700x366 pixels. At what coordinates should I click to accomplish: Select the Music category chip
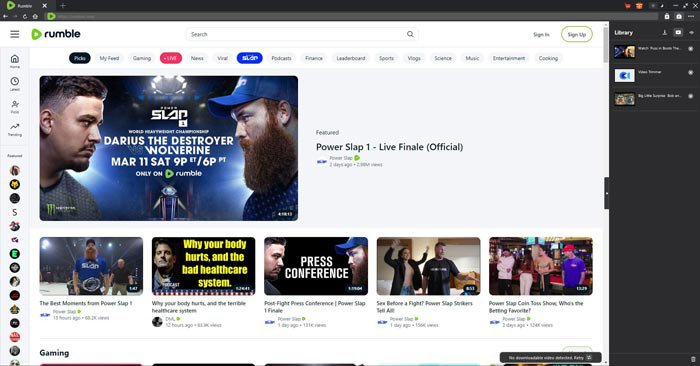(x=472, y=58)
